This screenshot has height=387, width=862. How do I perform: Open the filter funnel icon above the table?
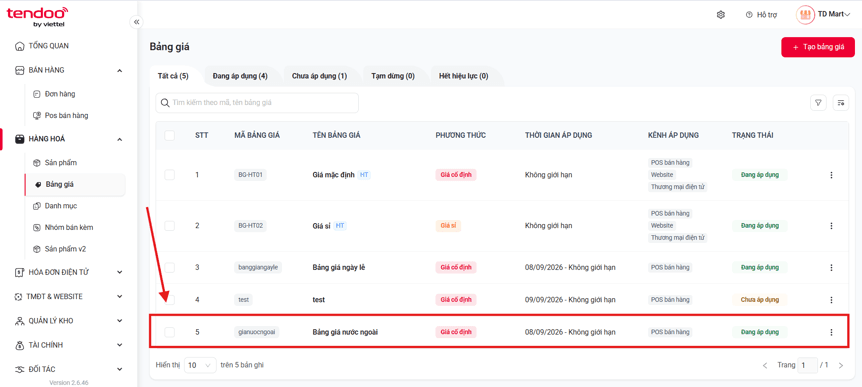(x=818, y=102)
